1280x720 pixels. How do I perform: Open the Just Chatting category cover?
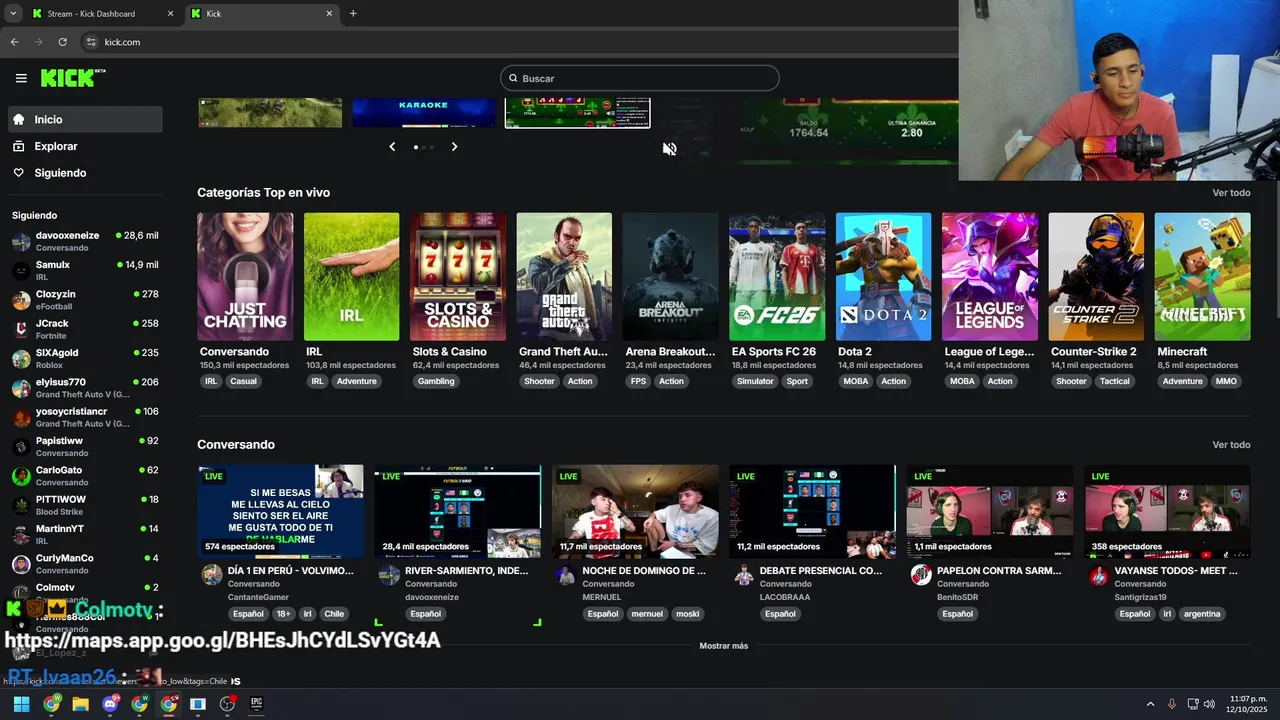click(245, 276)
